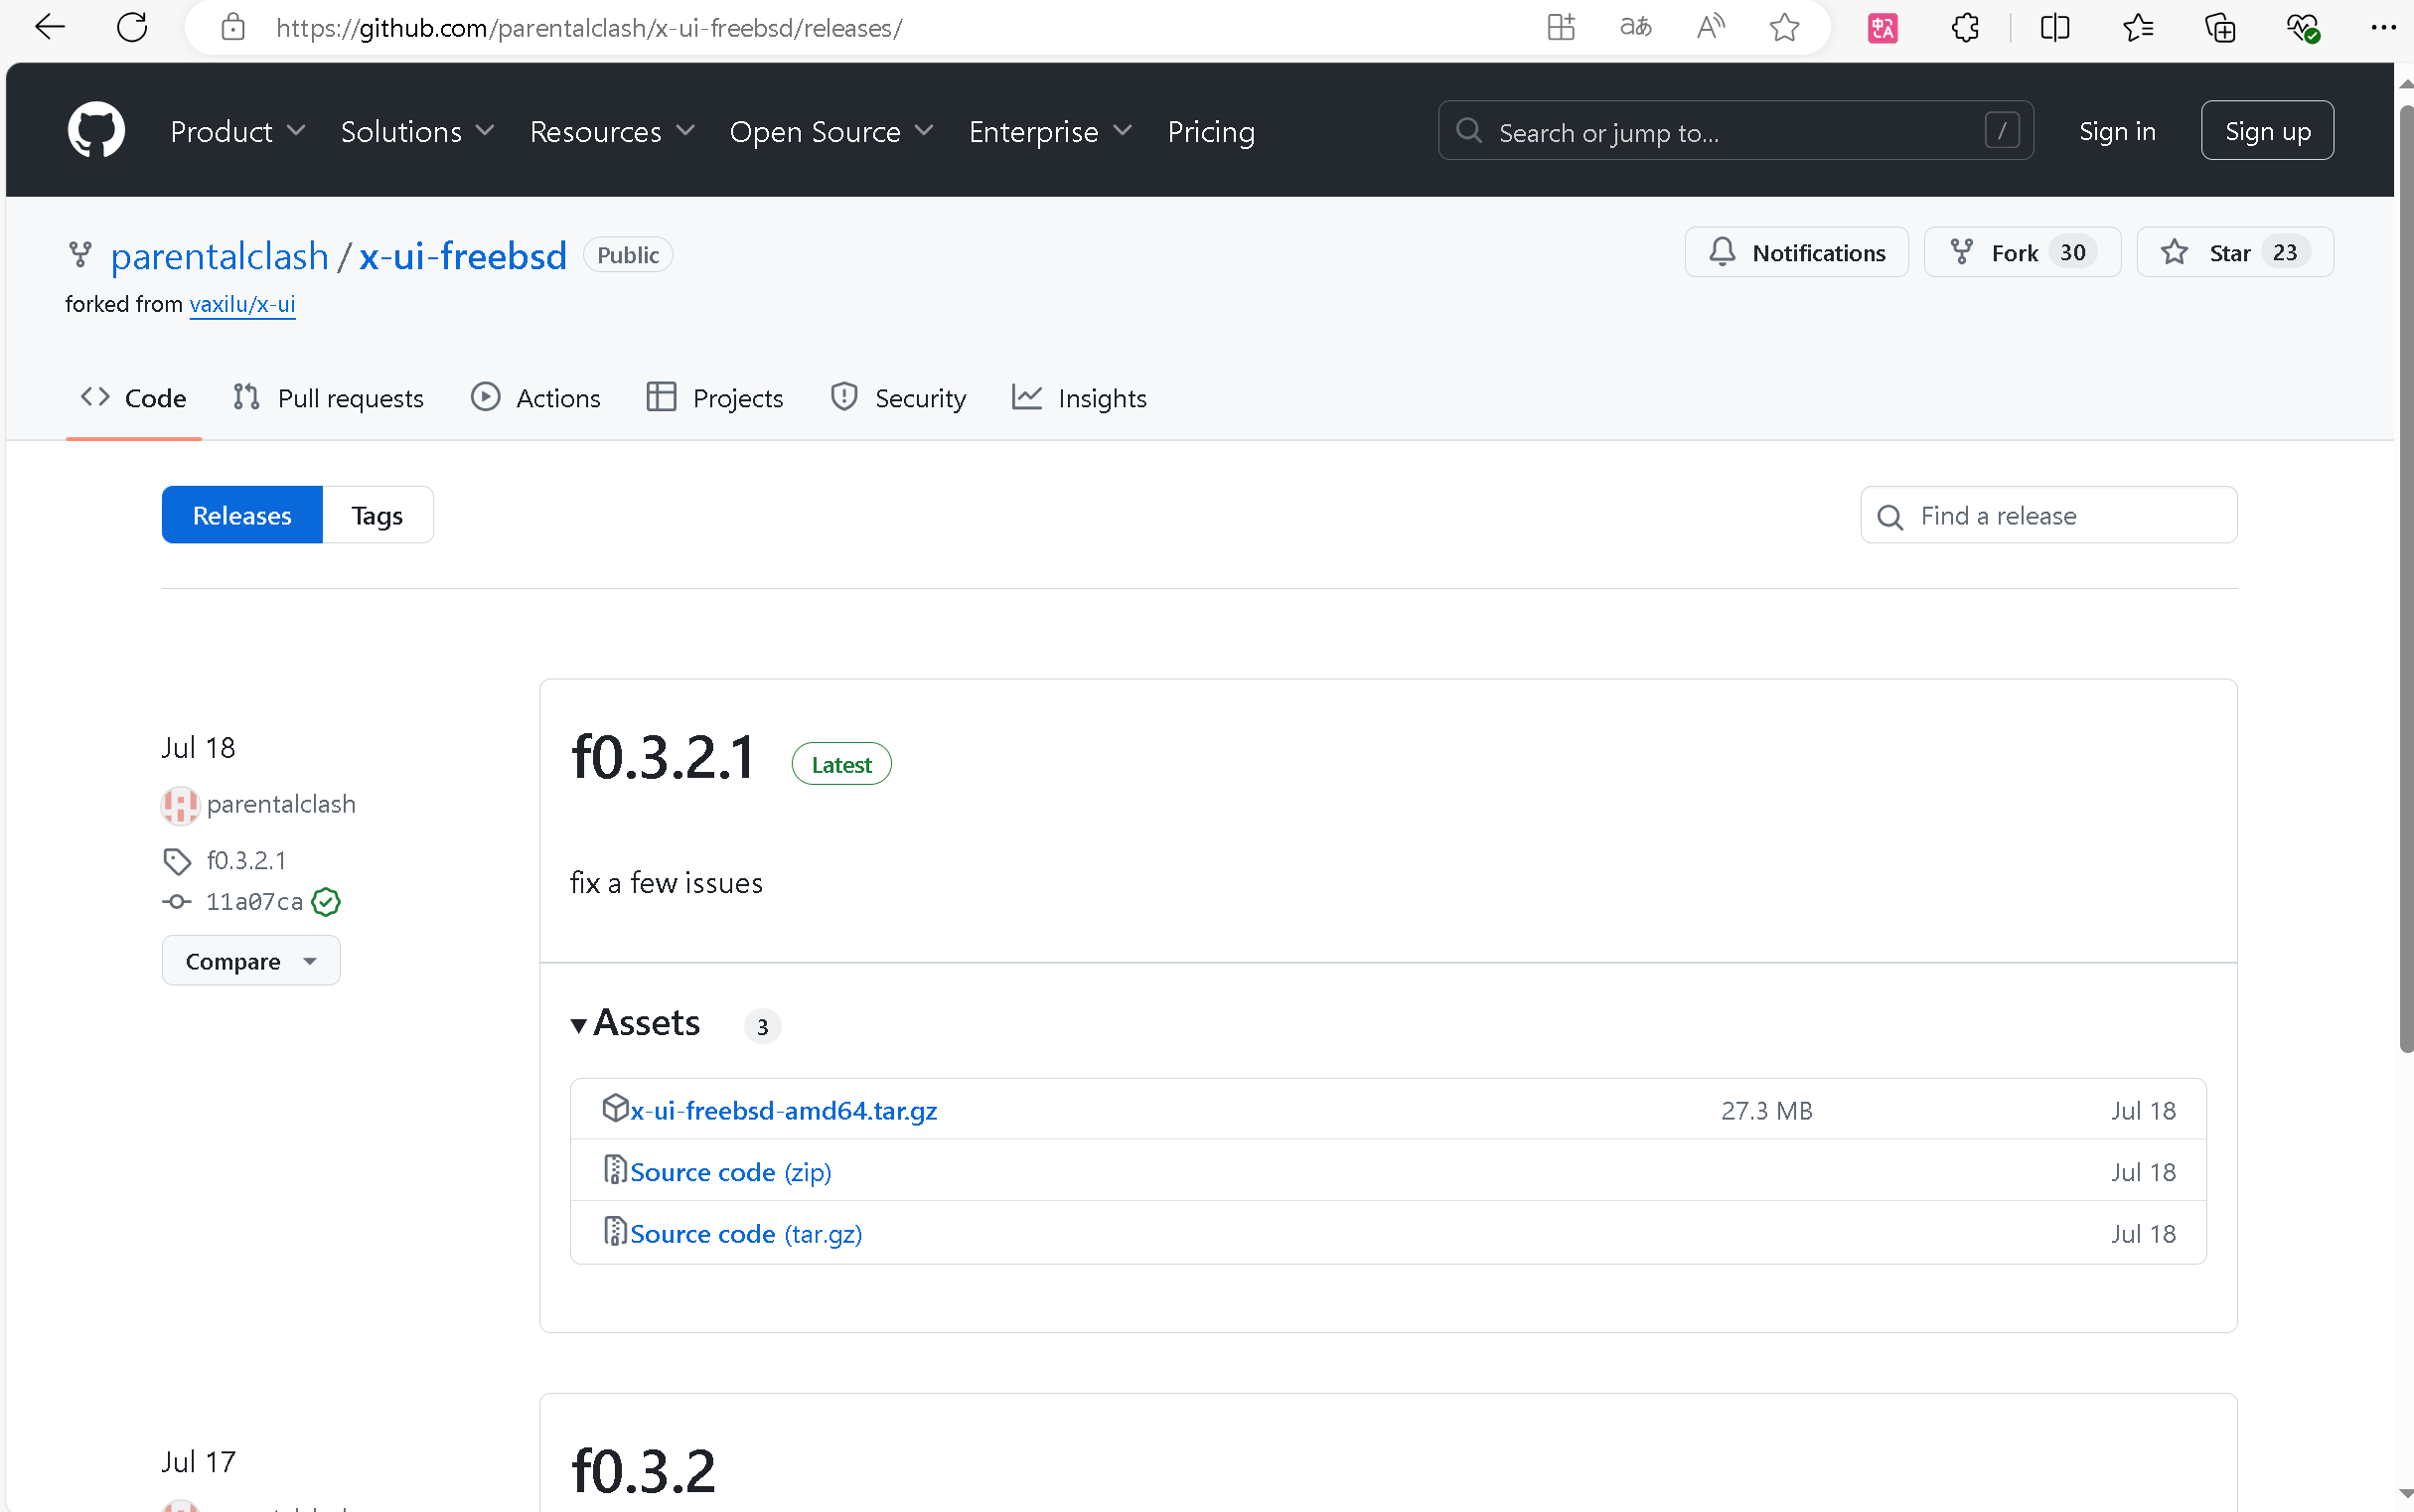Expand the Product menu
The height and width of the screenshot is (1512, 2414).
[238, 131]
